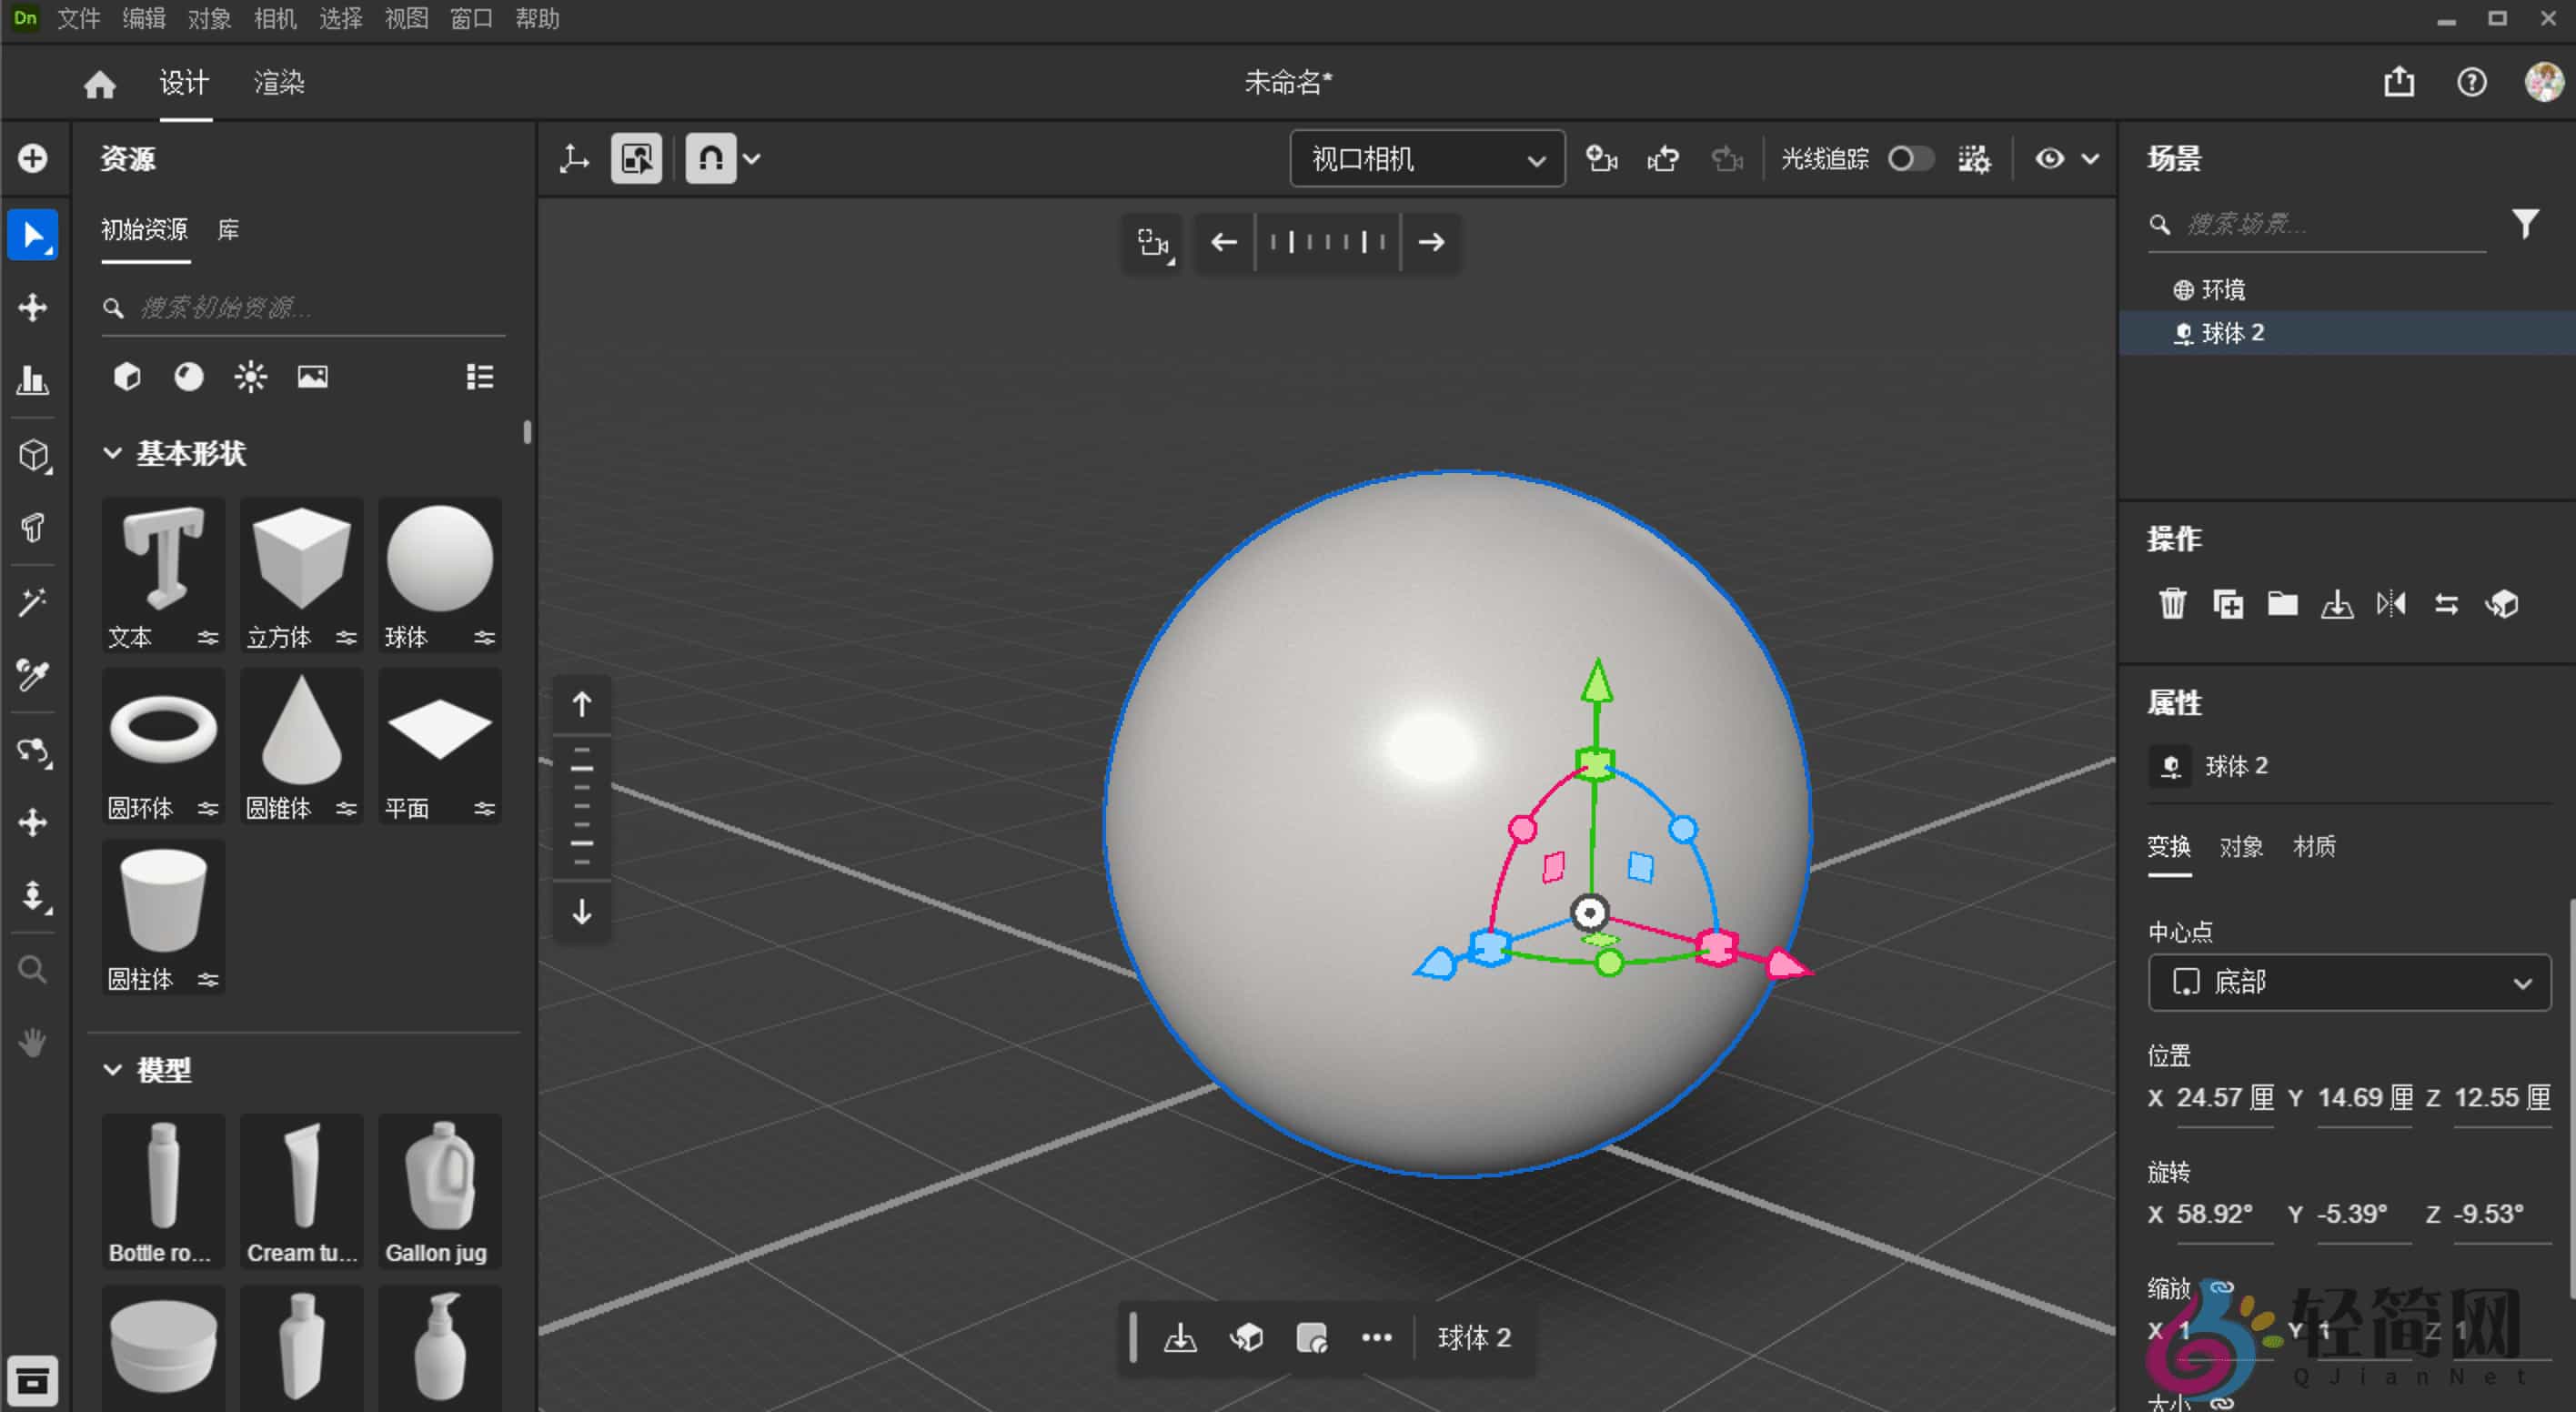This screenshot has width=2576, height=1412.
Task: Select the Move tool in the left toolbar
Action: [x=33, y=307]
